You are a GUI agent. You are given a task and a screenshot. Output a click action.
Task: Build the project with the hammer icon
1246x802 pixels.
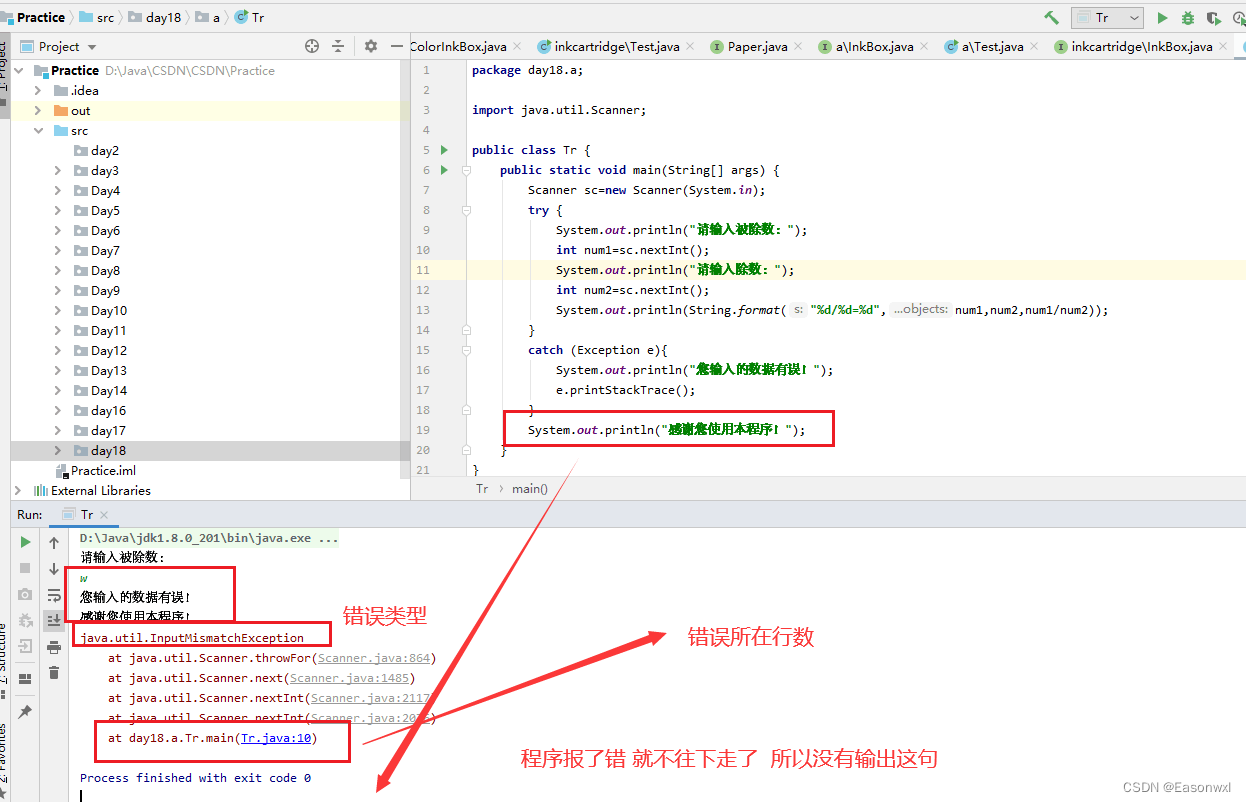pyautogui.click(x=1051, y=17)
